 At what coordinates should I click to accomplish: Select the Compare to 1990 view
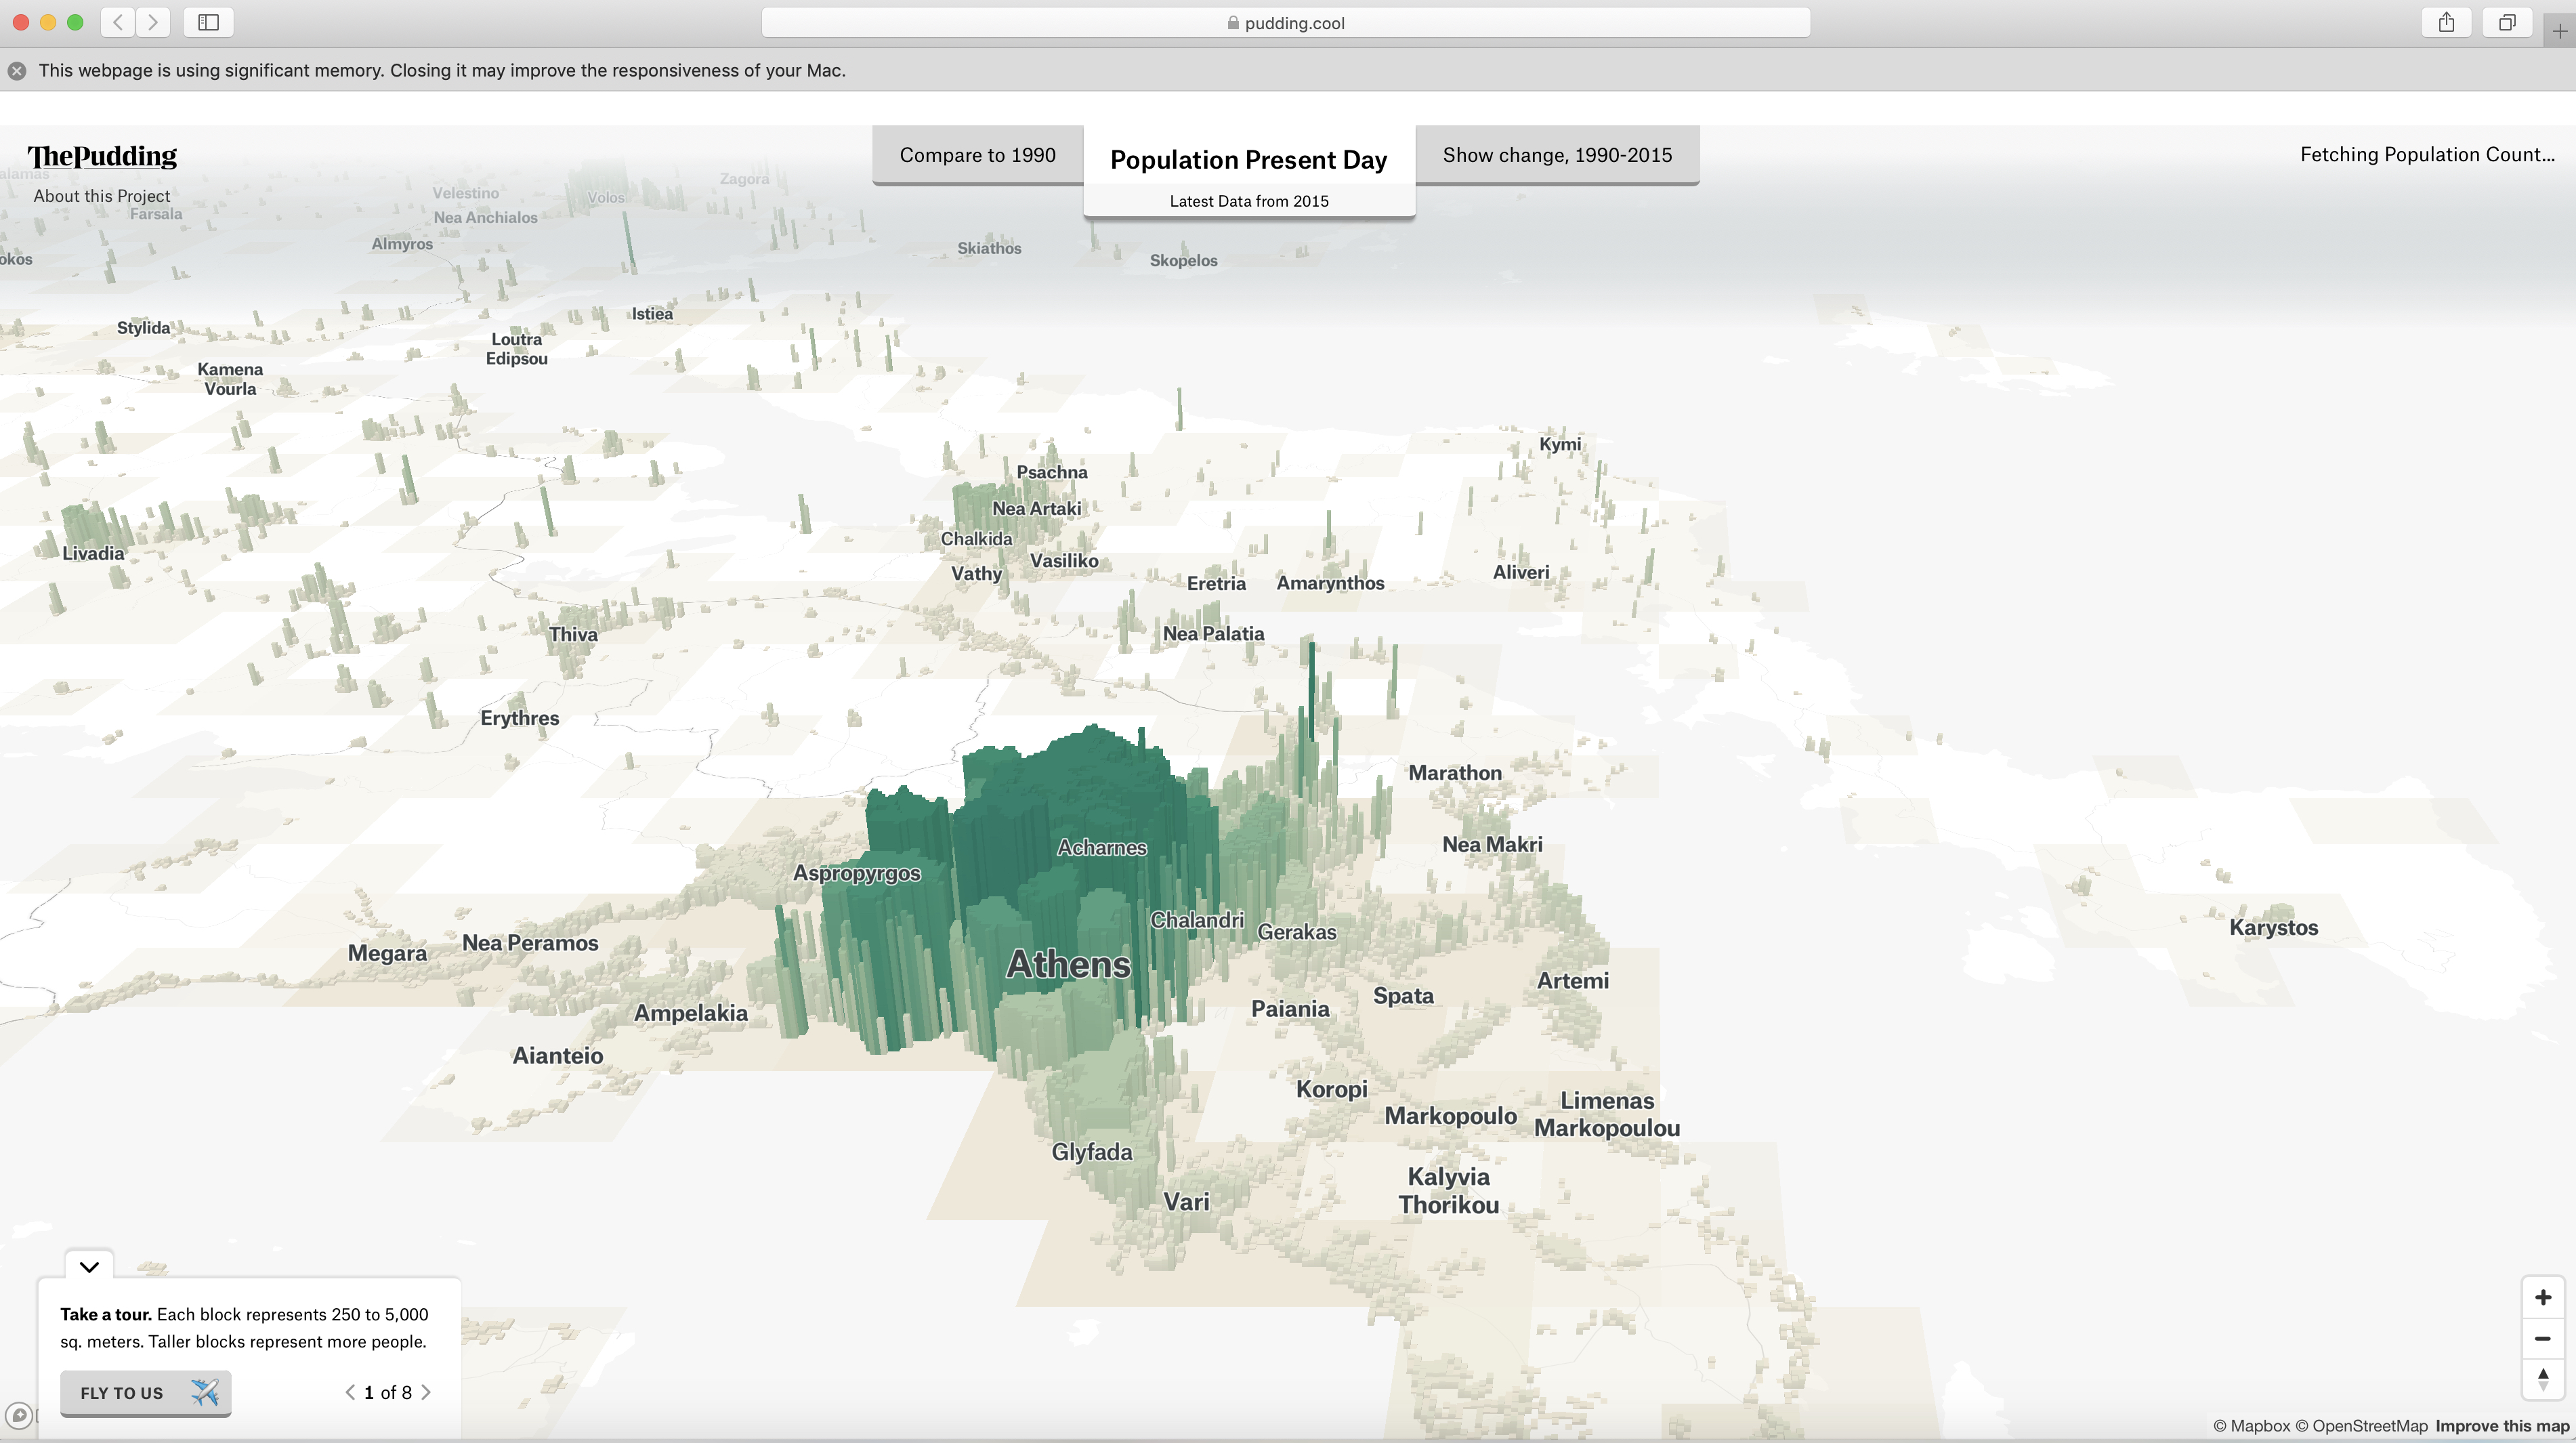(977, 155)
